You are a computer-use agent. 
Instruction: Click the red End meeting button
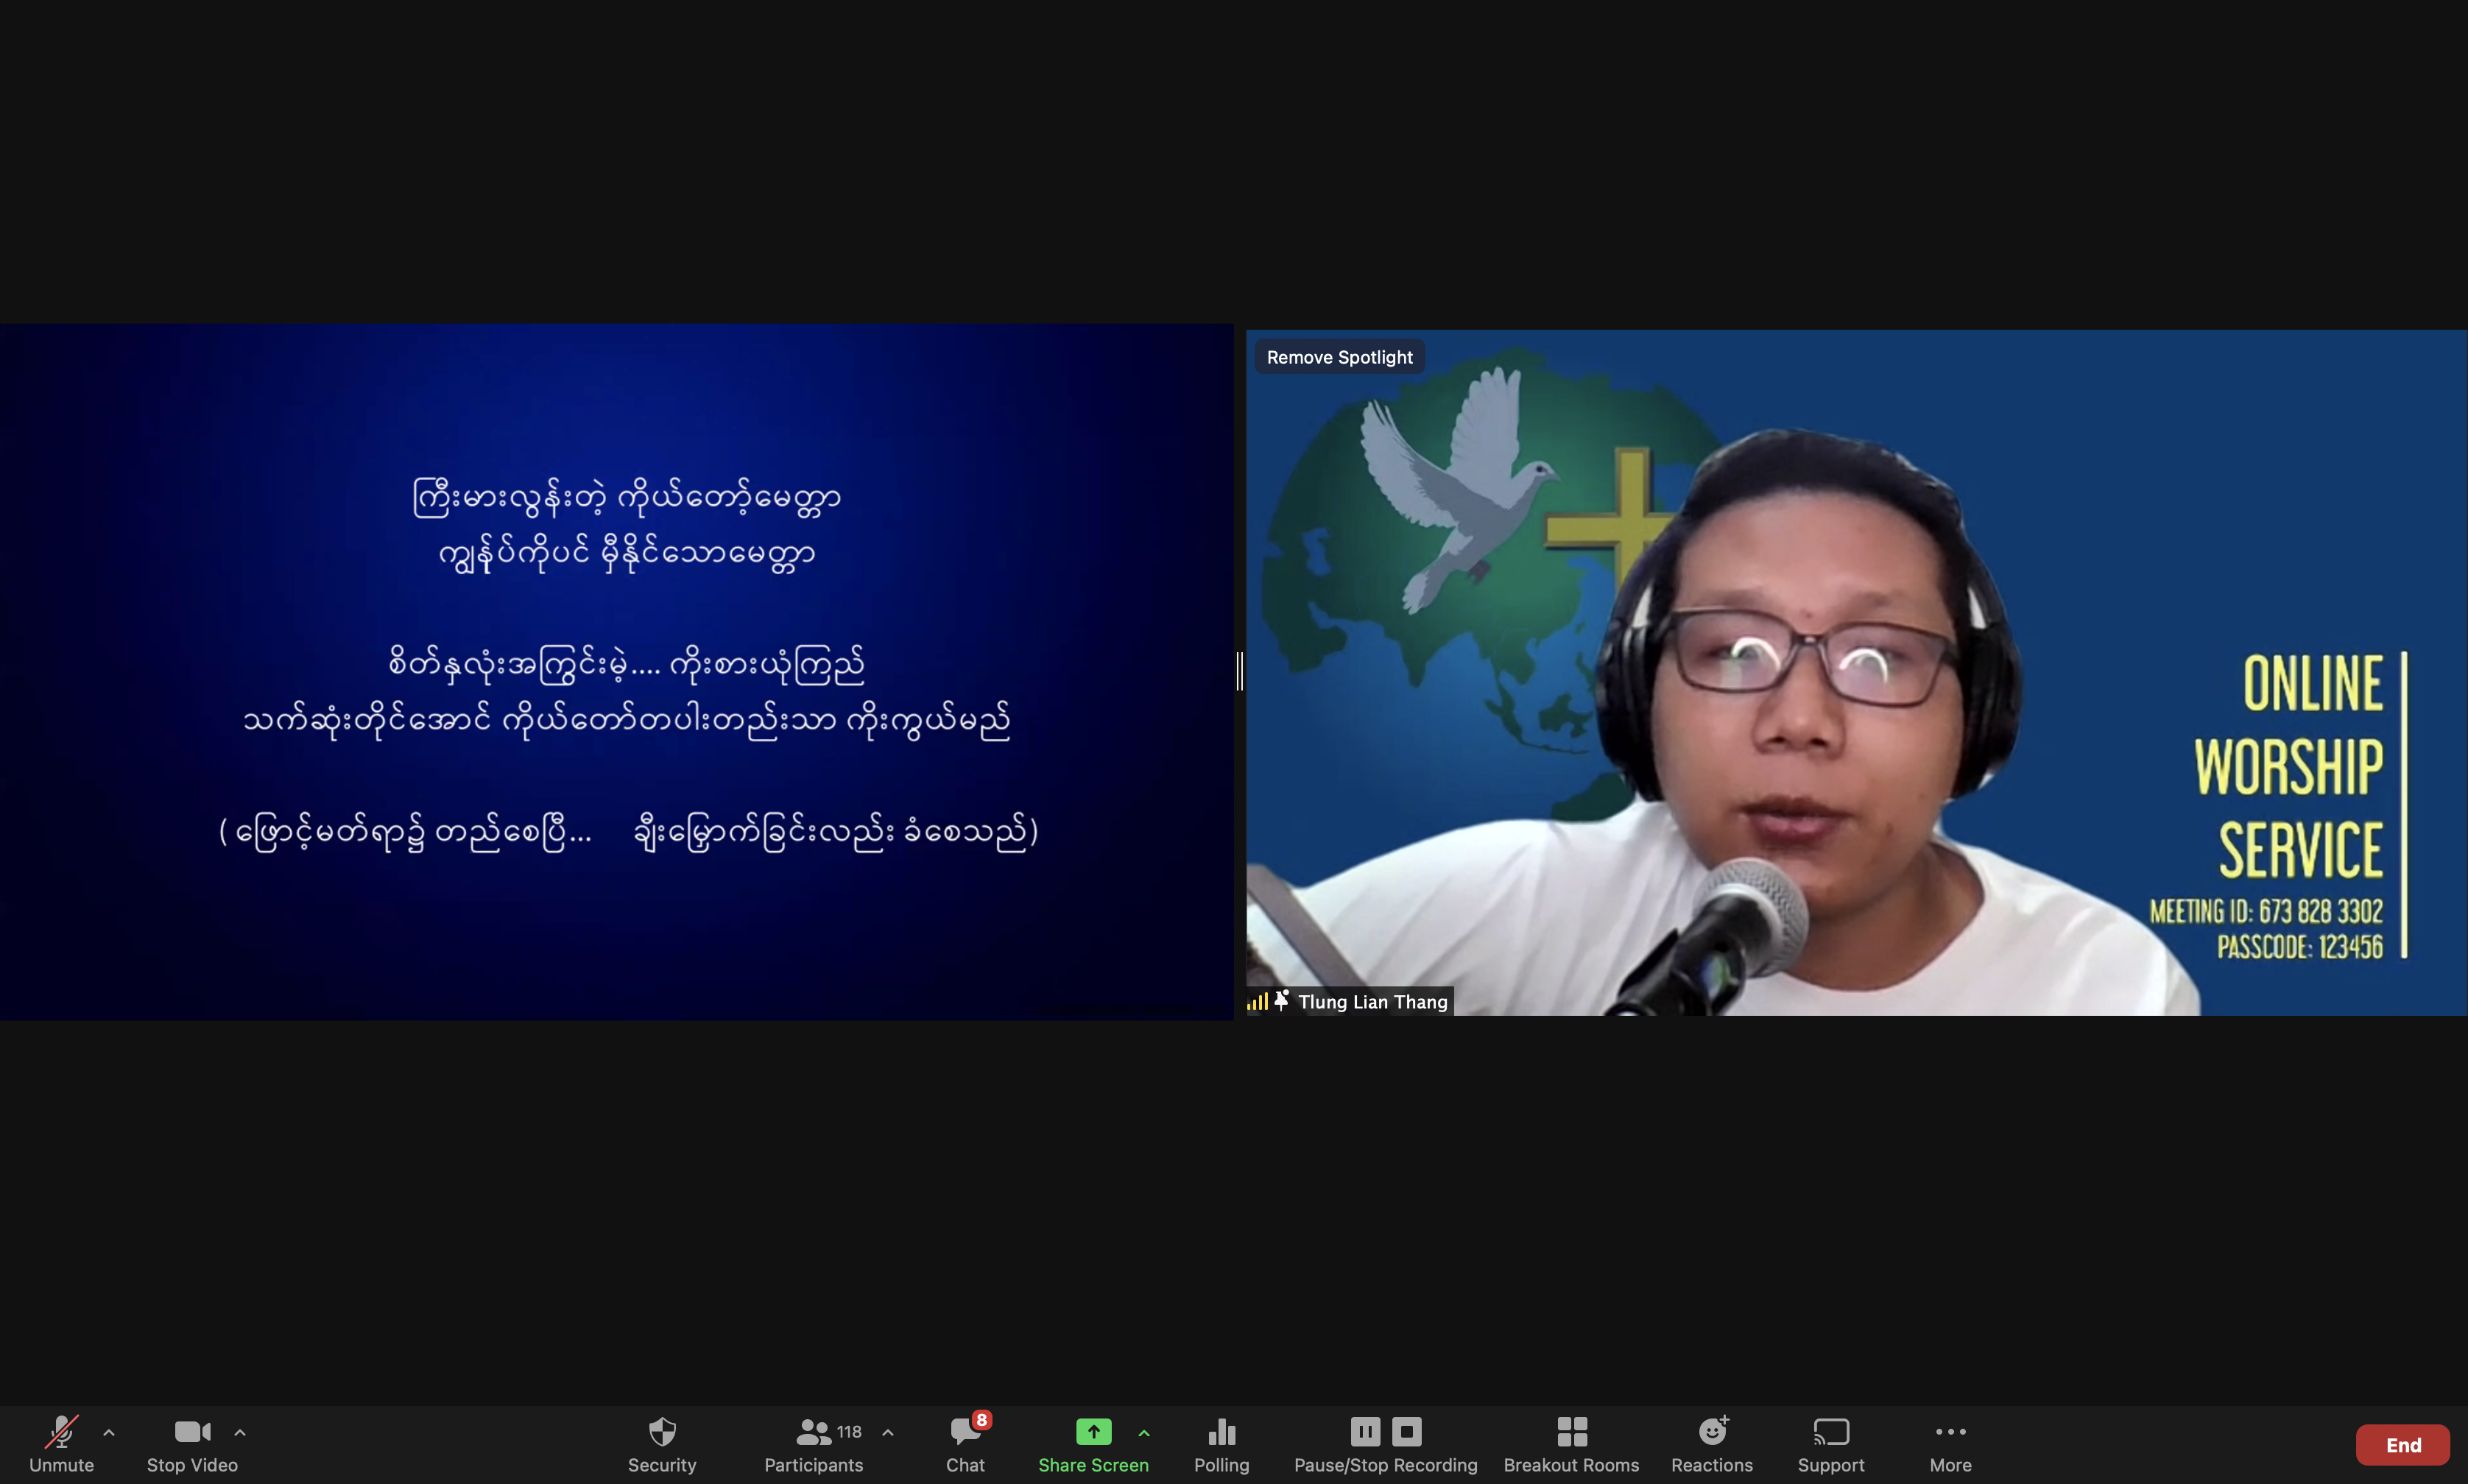click(2402, 1444)
